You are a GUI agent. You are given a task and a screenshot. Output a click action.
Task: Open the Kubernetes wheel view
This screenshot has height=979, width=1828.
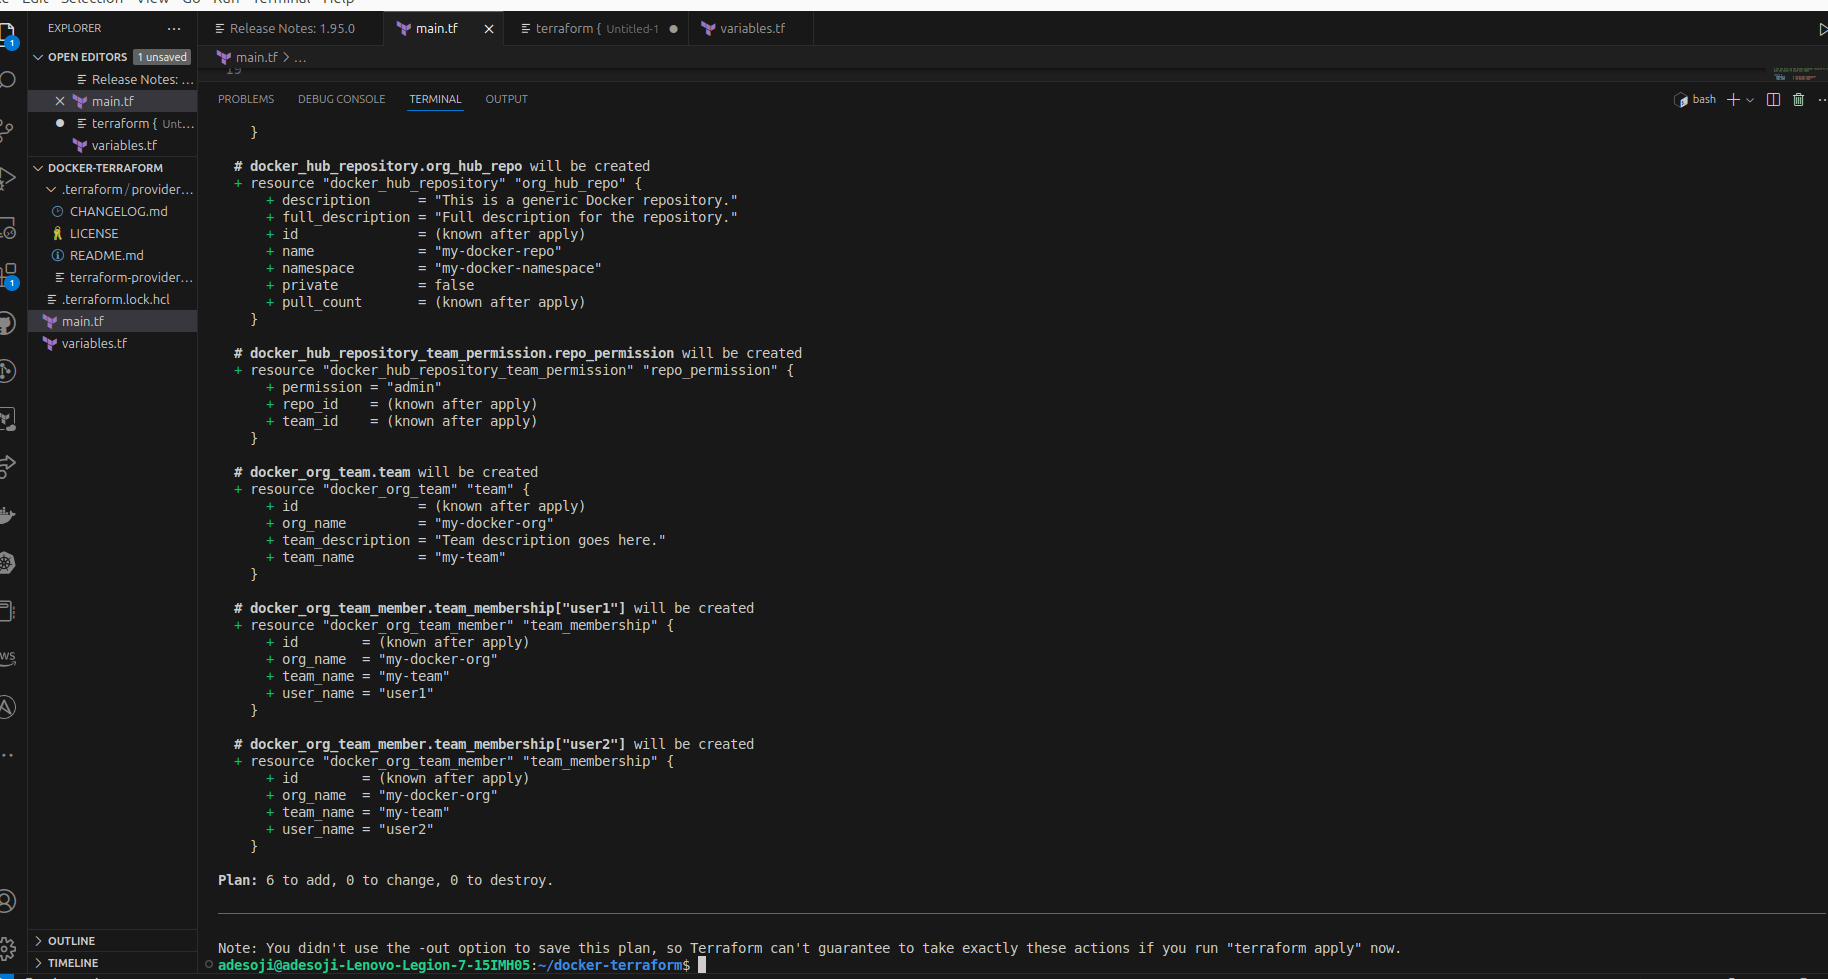(x=8, y=563)
